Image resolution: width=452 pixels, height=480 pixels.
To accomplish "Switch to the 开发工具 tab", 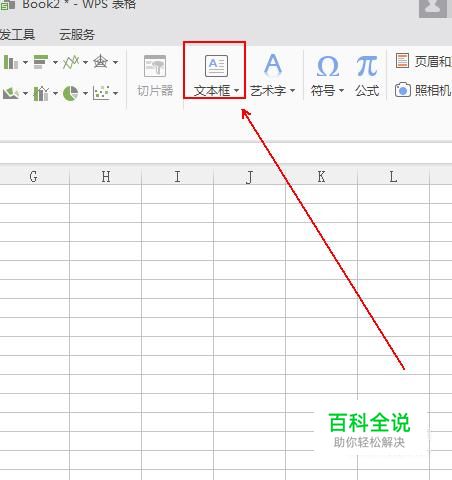I will pos(17,34).
